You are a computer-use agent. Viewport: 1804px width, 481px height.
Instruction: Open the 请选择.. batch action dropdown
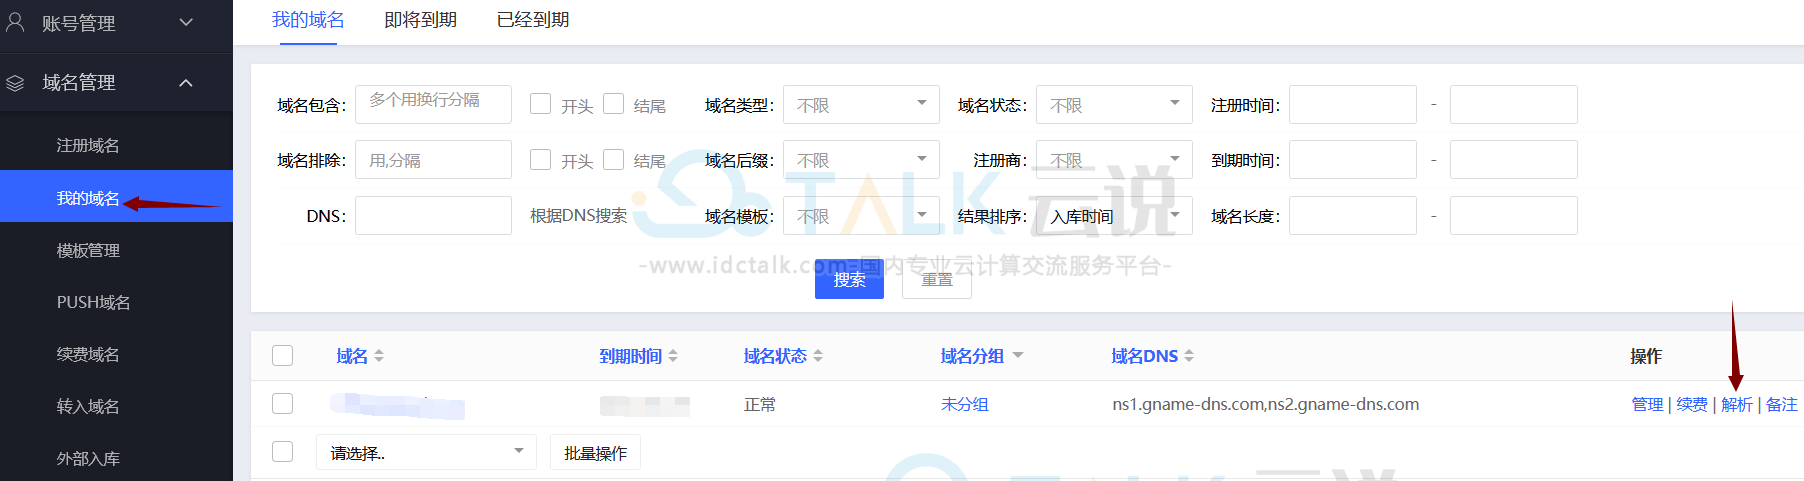(426, 453)
